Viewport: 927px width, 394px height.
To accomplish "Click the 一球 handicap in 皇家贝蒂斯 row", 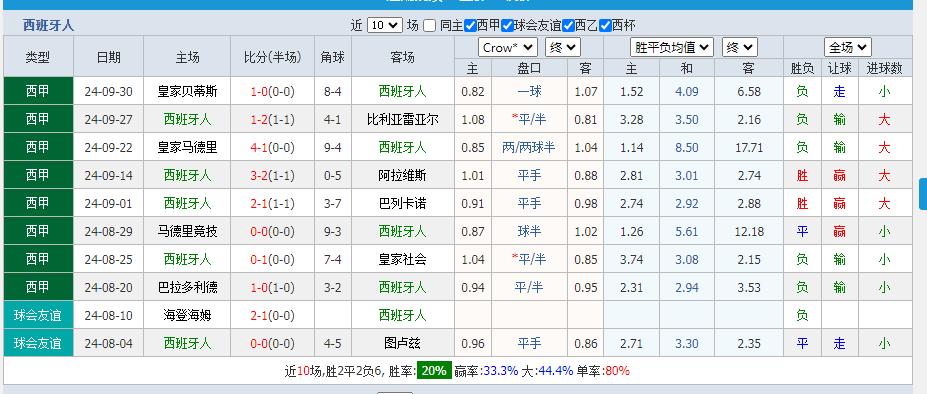I will (x=529, y=92).
